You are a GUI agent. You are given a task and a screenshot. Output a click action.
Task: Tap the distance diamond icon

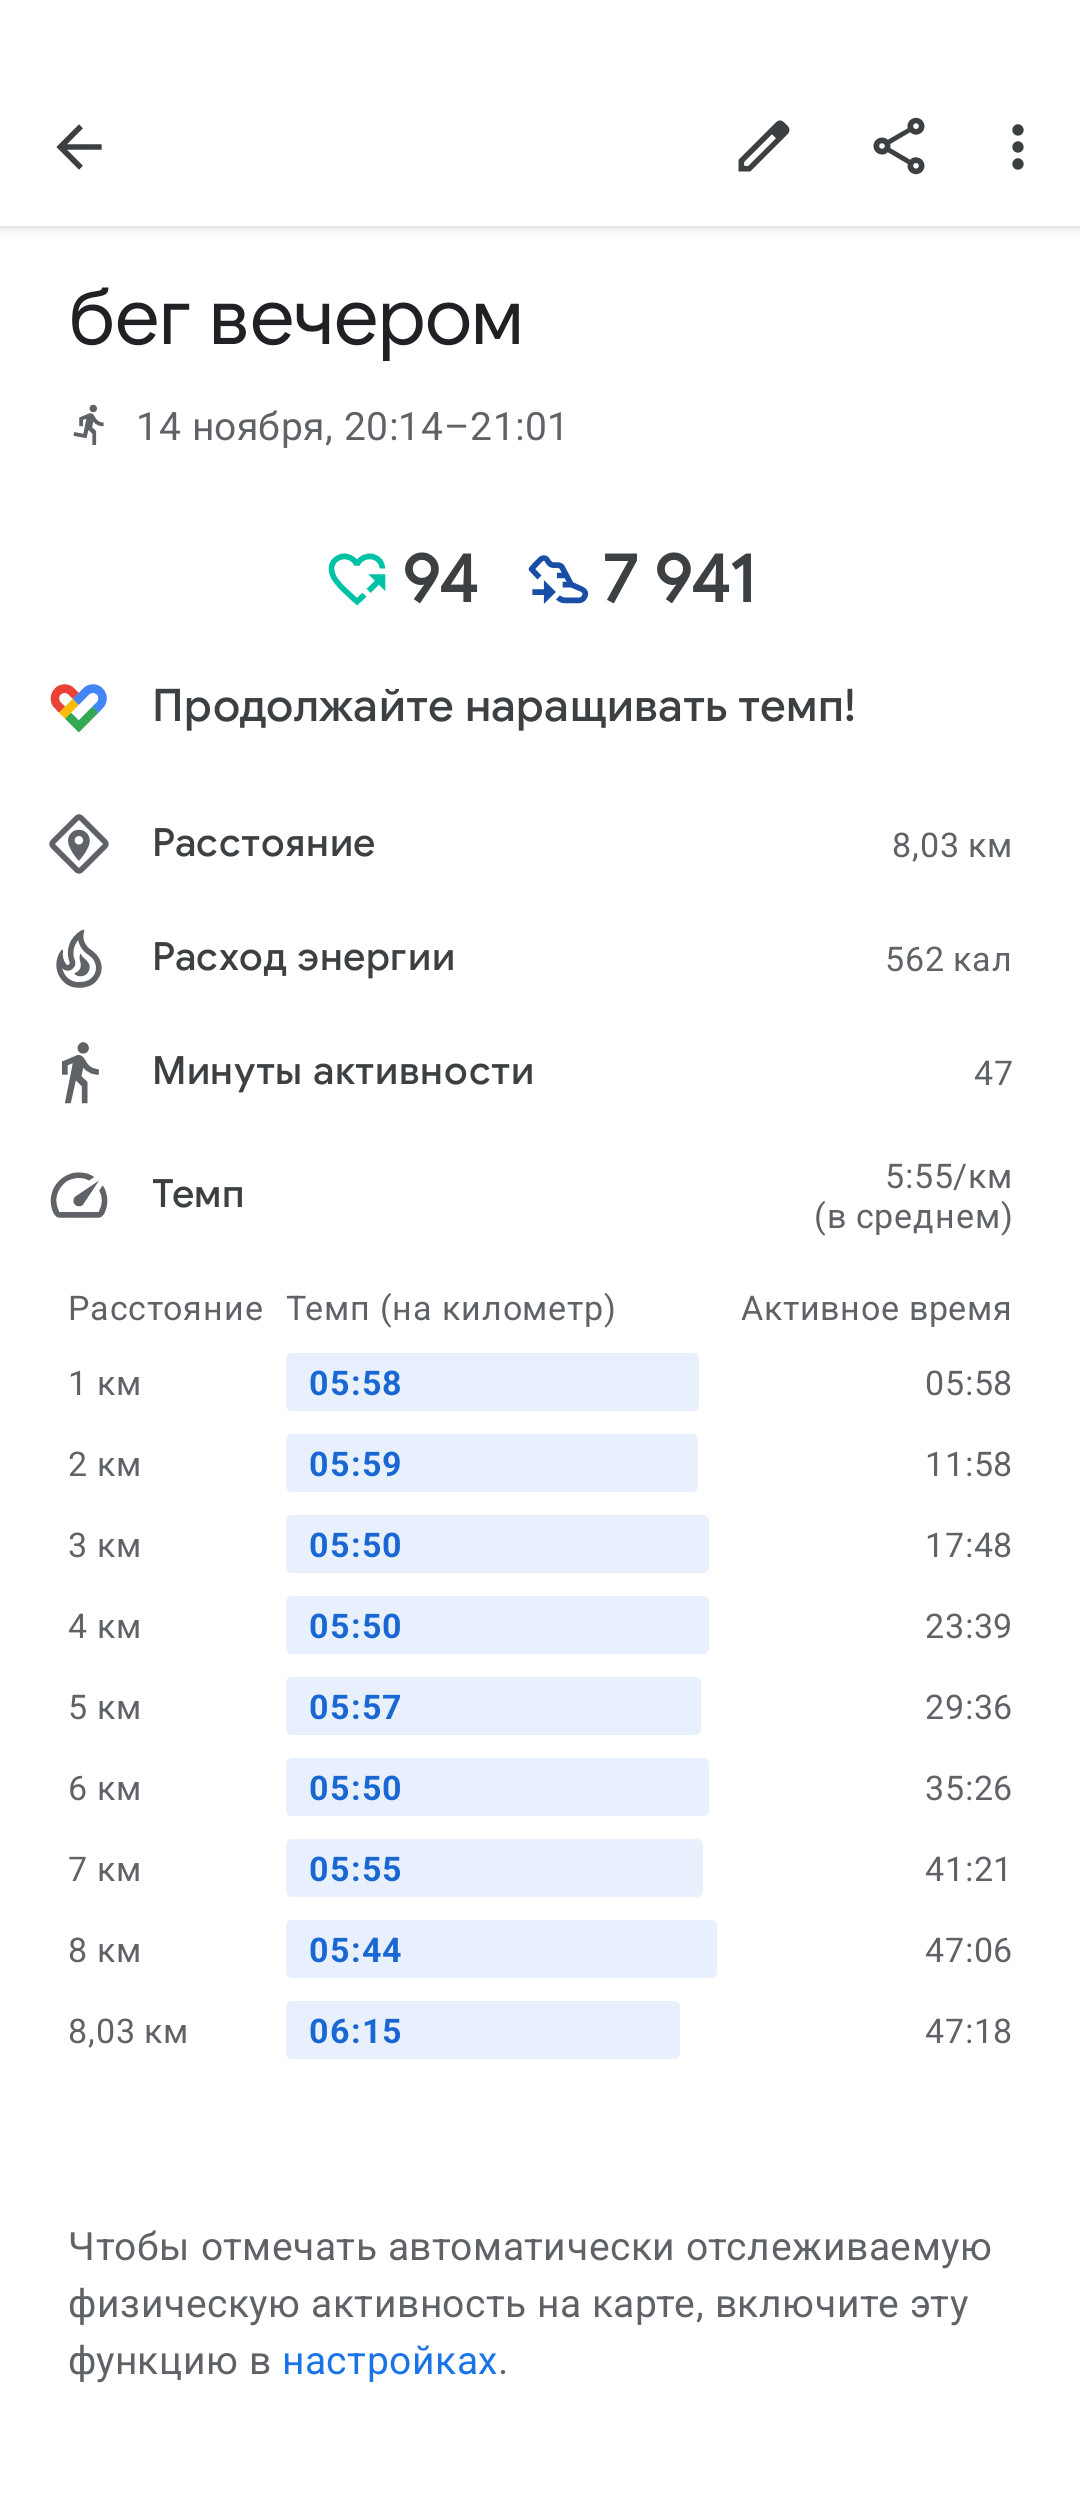tap(79, 844)
